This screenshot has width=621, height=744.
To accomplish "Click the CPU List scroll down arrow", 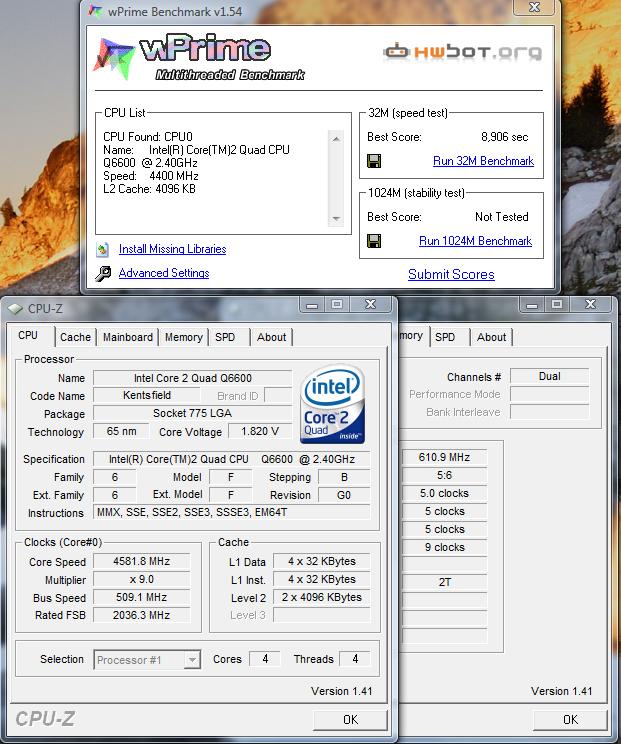I will click(336, 218).
